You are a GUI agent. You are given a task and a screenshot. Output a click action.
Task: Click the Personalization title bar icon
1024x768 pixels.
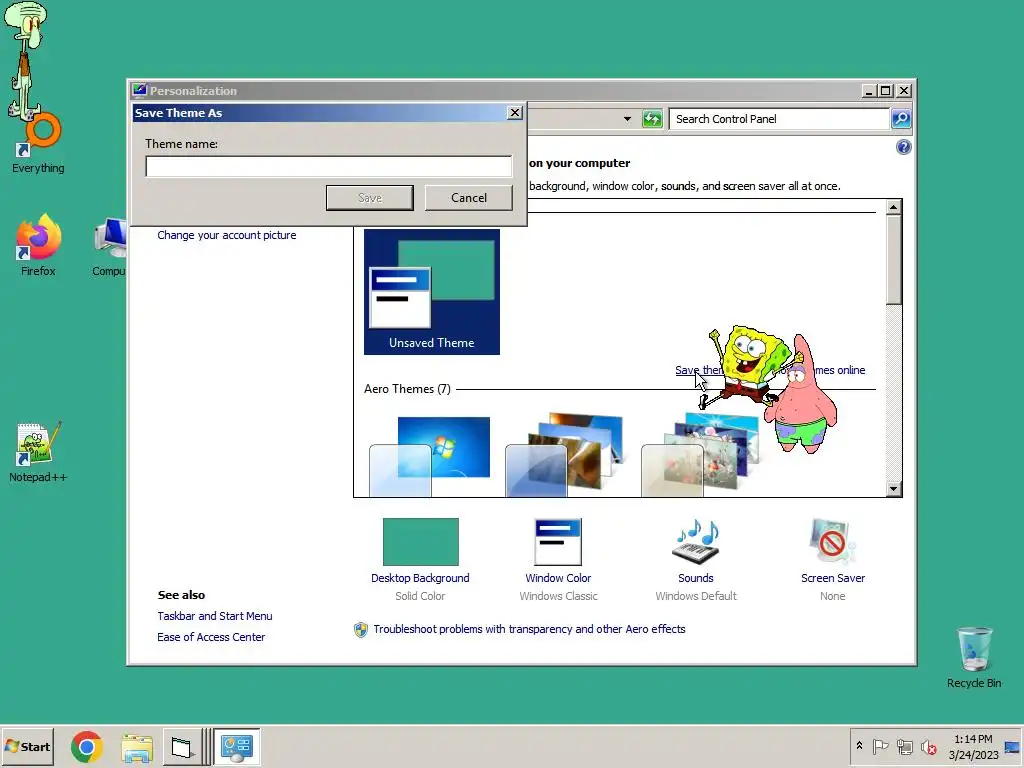coord(139,90)
